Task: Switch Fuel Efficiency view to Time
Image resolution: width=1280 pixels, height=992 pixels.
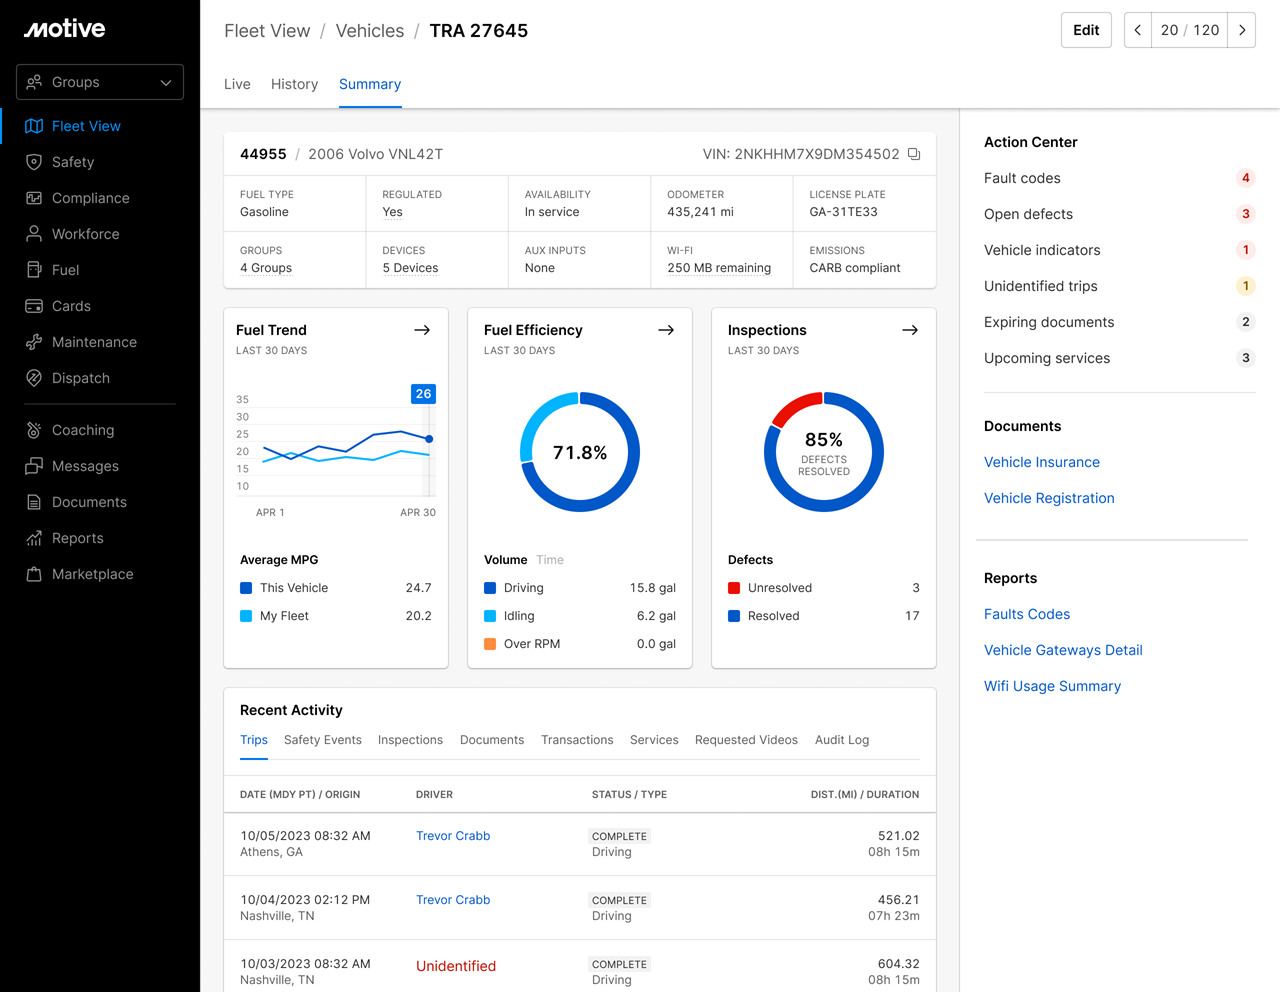Action: point(550,560)
